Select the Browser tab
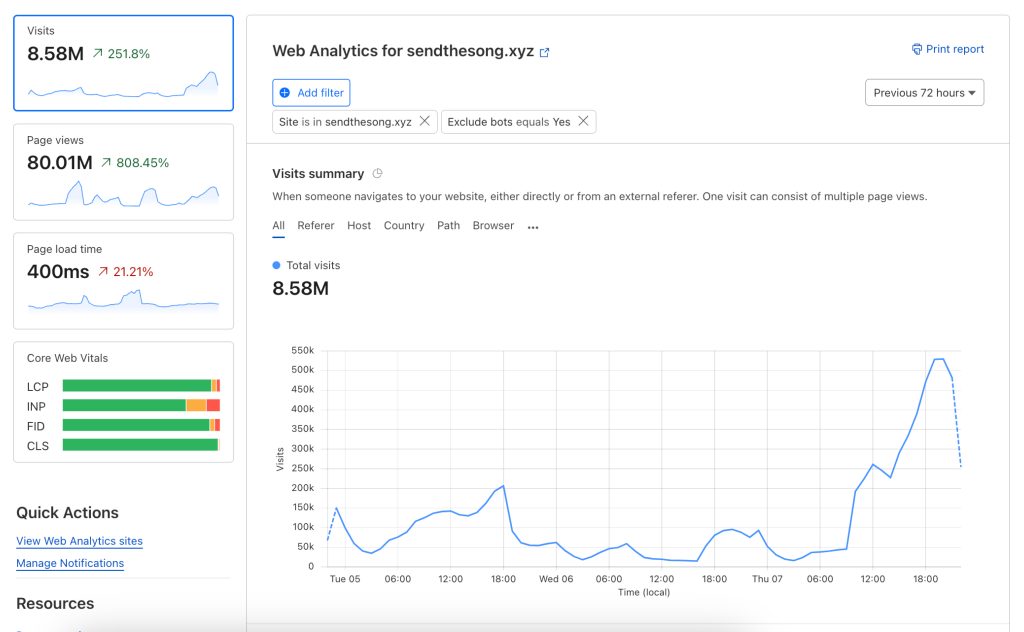Viewport: 1024px width, 632px height. [x=493, y=226]
